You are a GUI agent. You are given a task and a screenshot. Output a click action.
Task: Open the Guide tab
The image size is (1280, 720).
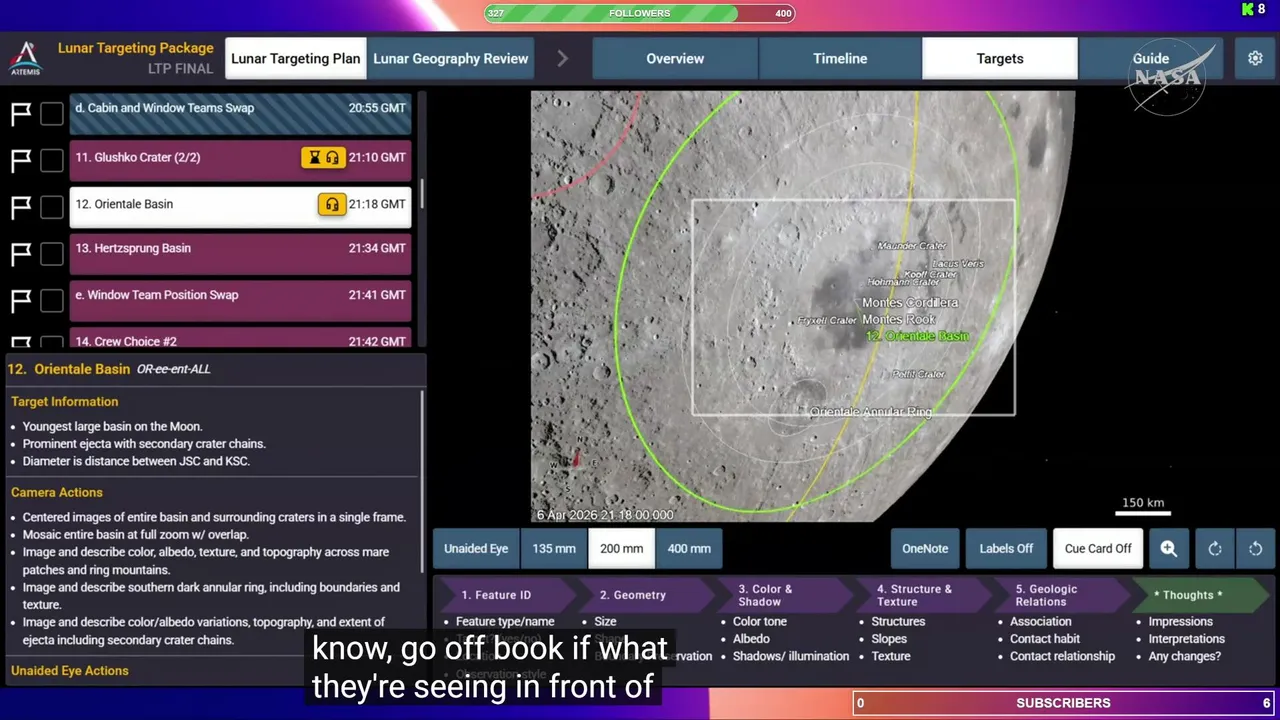pyautogui.click(x=1151, y=59)
